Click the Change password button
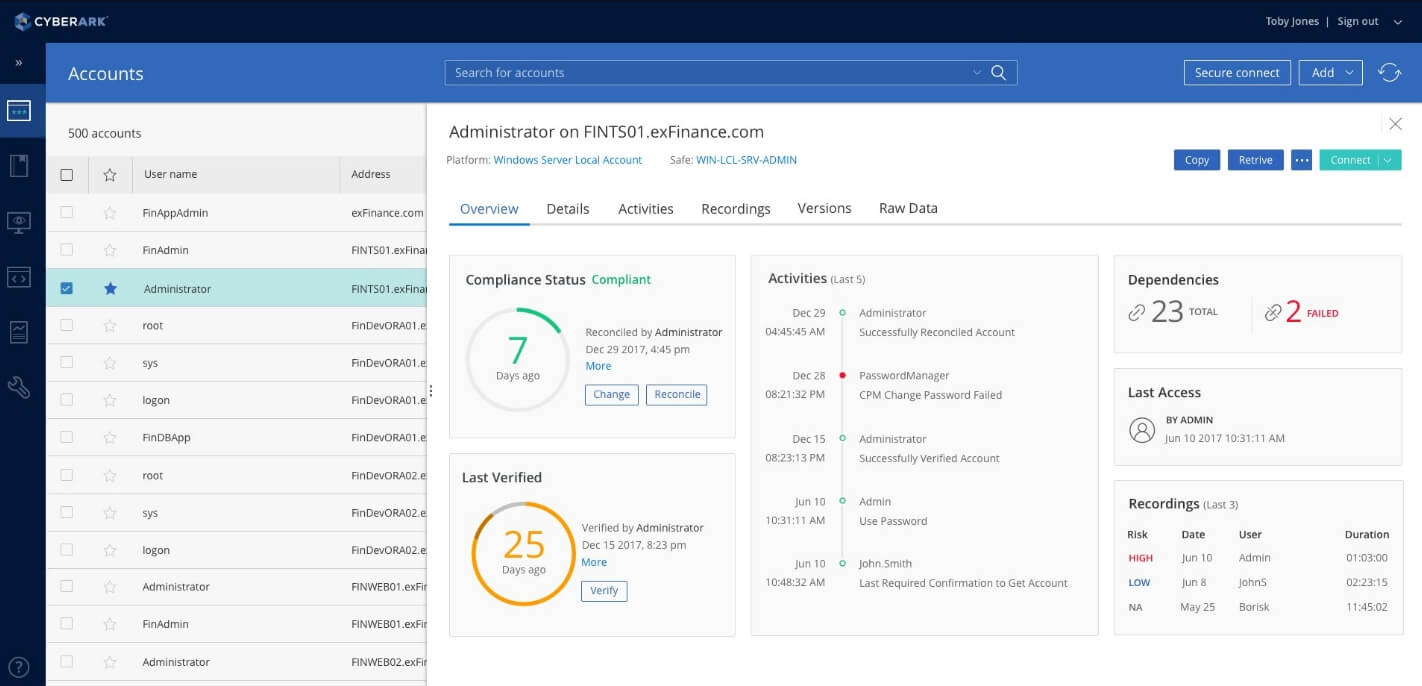Image resolution: width=1422 pixels, height=686 pixels. coord(611,394)
